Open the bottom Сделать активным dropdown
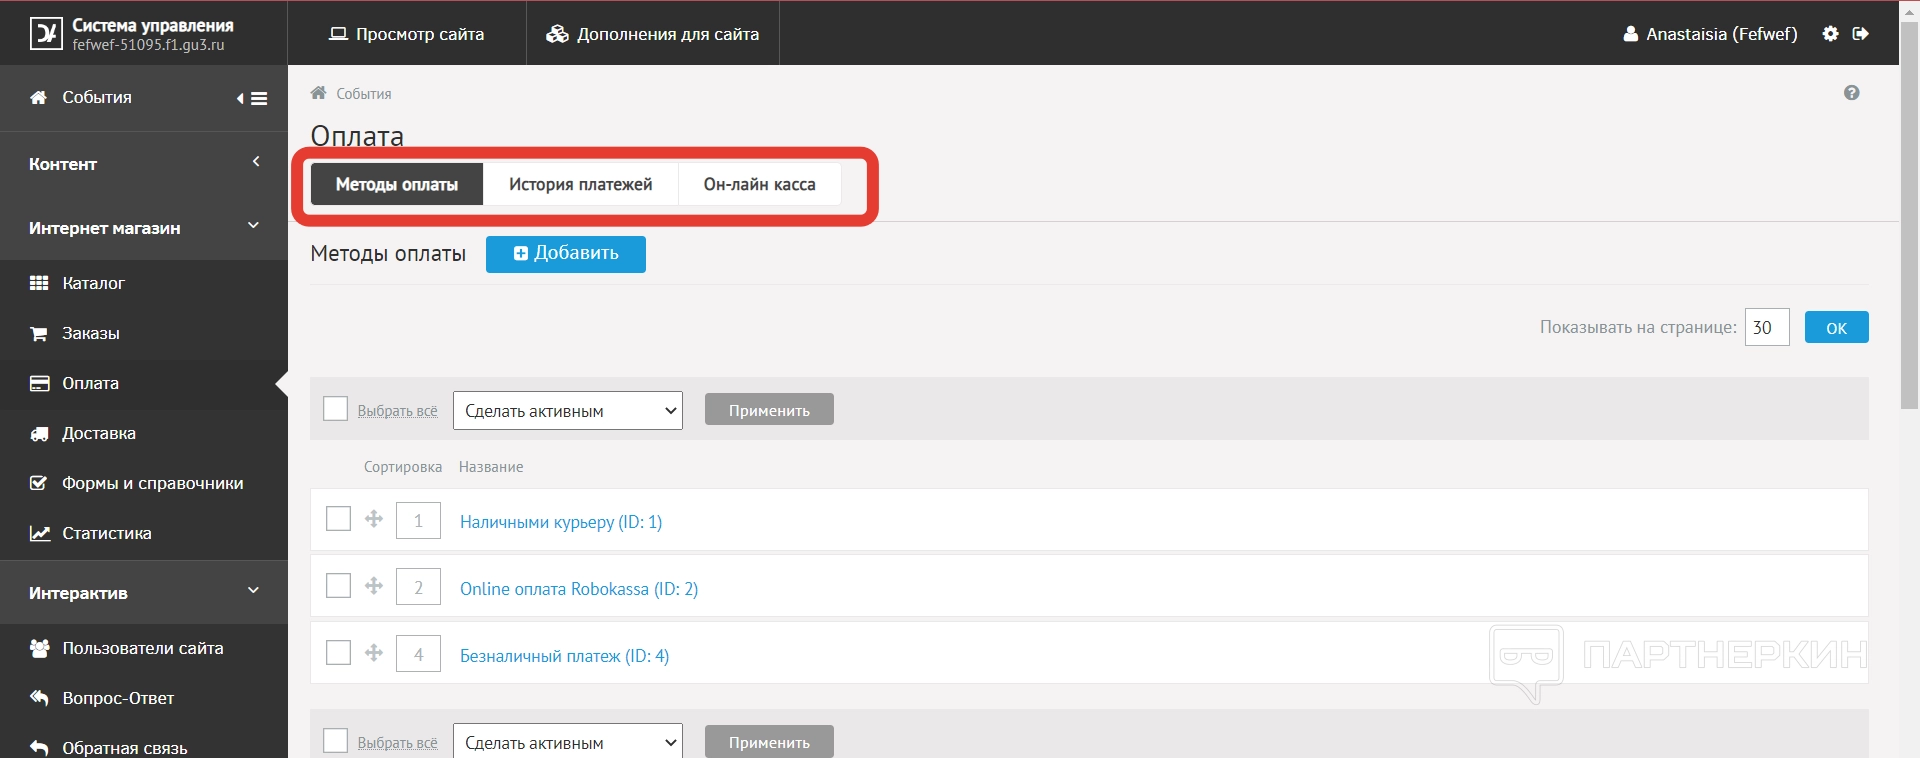The image size is (1920, 758). click(x=568, y=741)
